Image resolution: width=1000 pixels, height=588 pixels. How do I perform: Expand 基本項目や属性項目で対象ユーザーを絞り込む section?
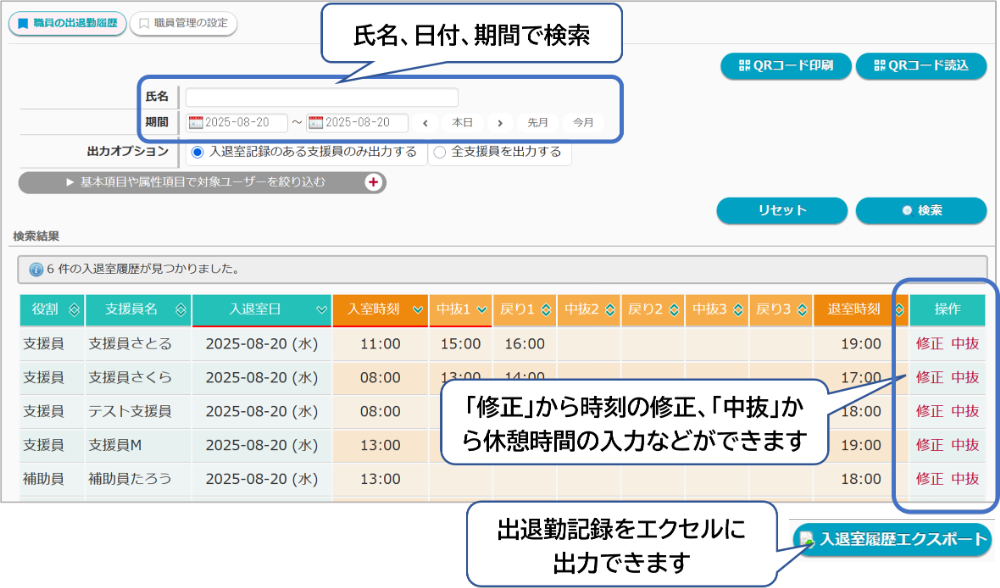(x=202, y=182)
